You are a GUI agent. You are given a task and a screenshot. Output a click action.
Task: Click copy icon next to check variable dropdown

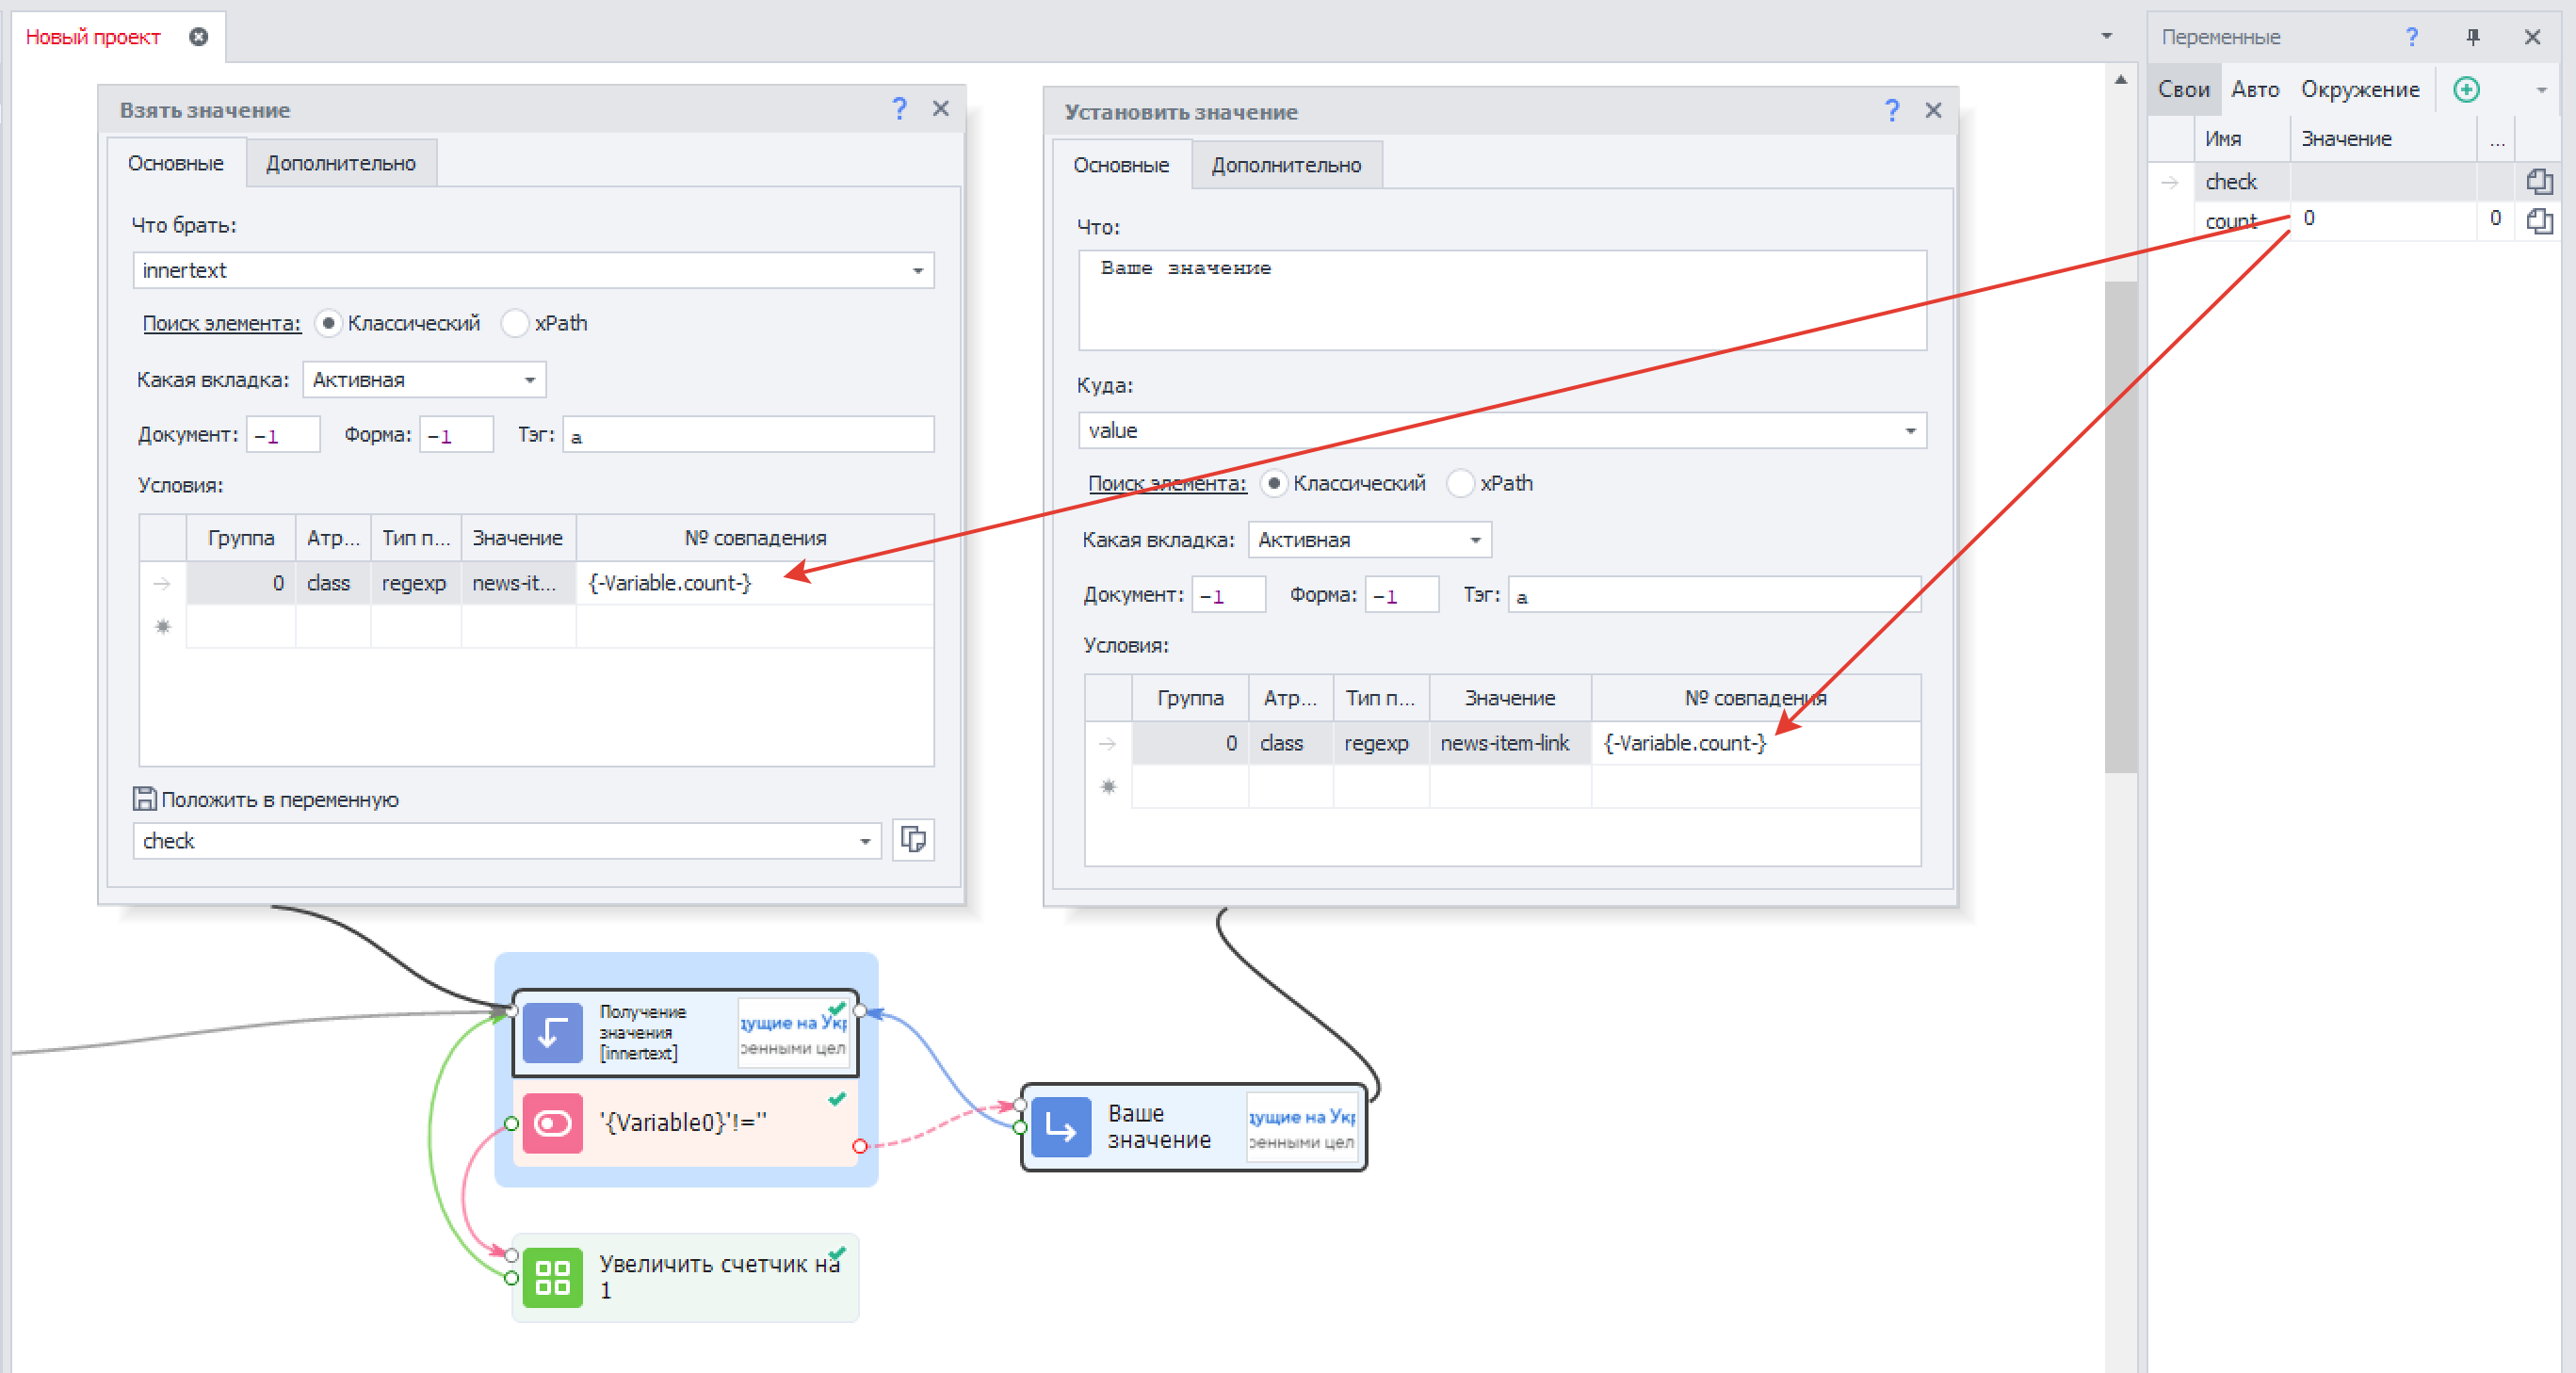[912, 840]
